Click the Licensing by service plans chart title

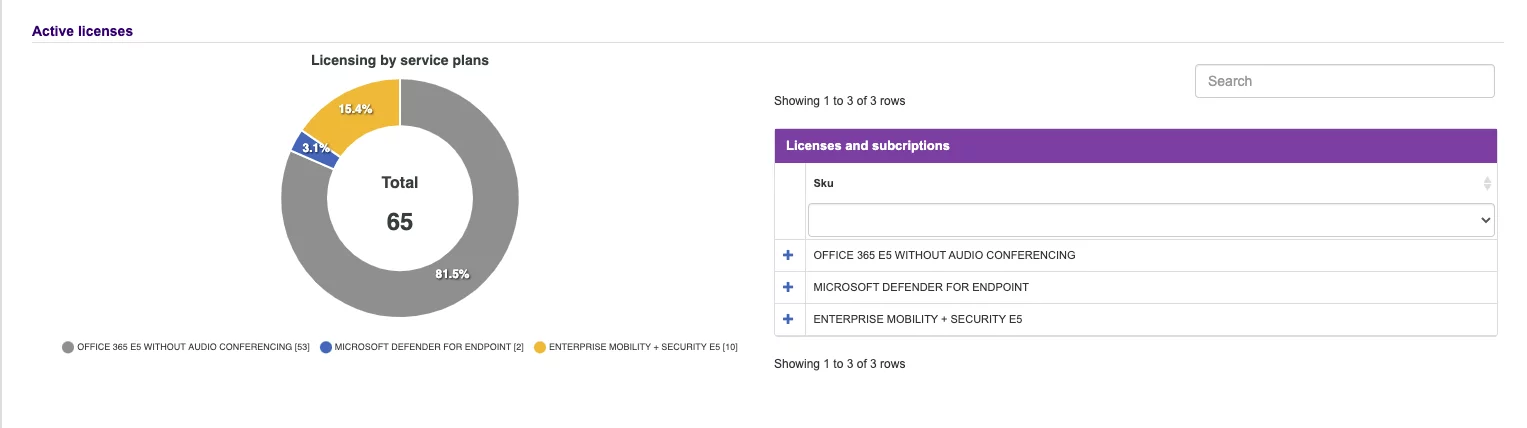(x=400, y=60)
